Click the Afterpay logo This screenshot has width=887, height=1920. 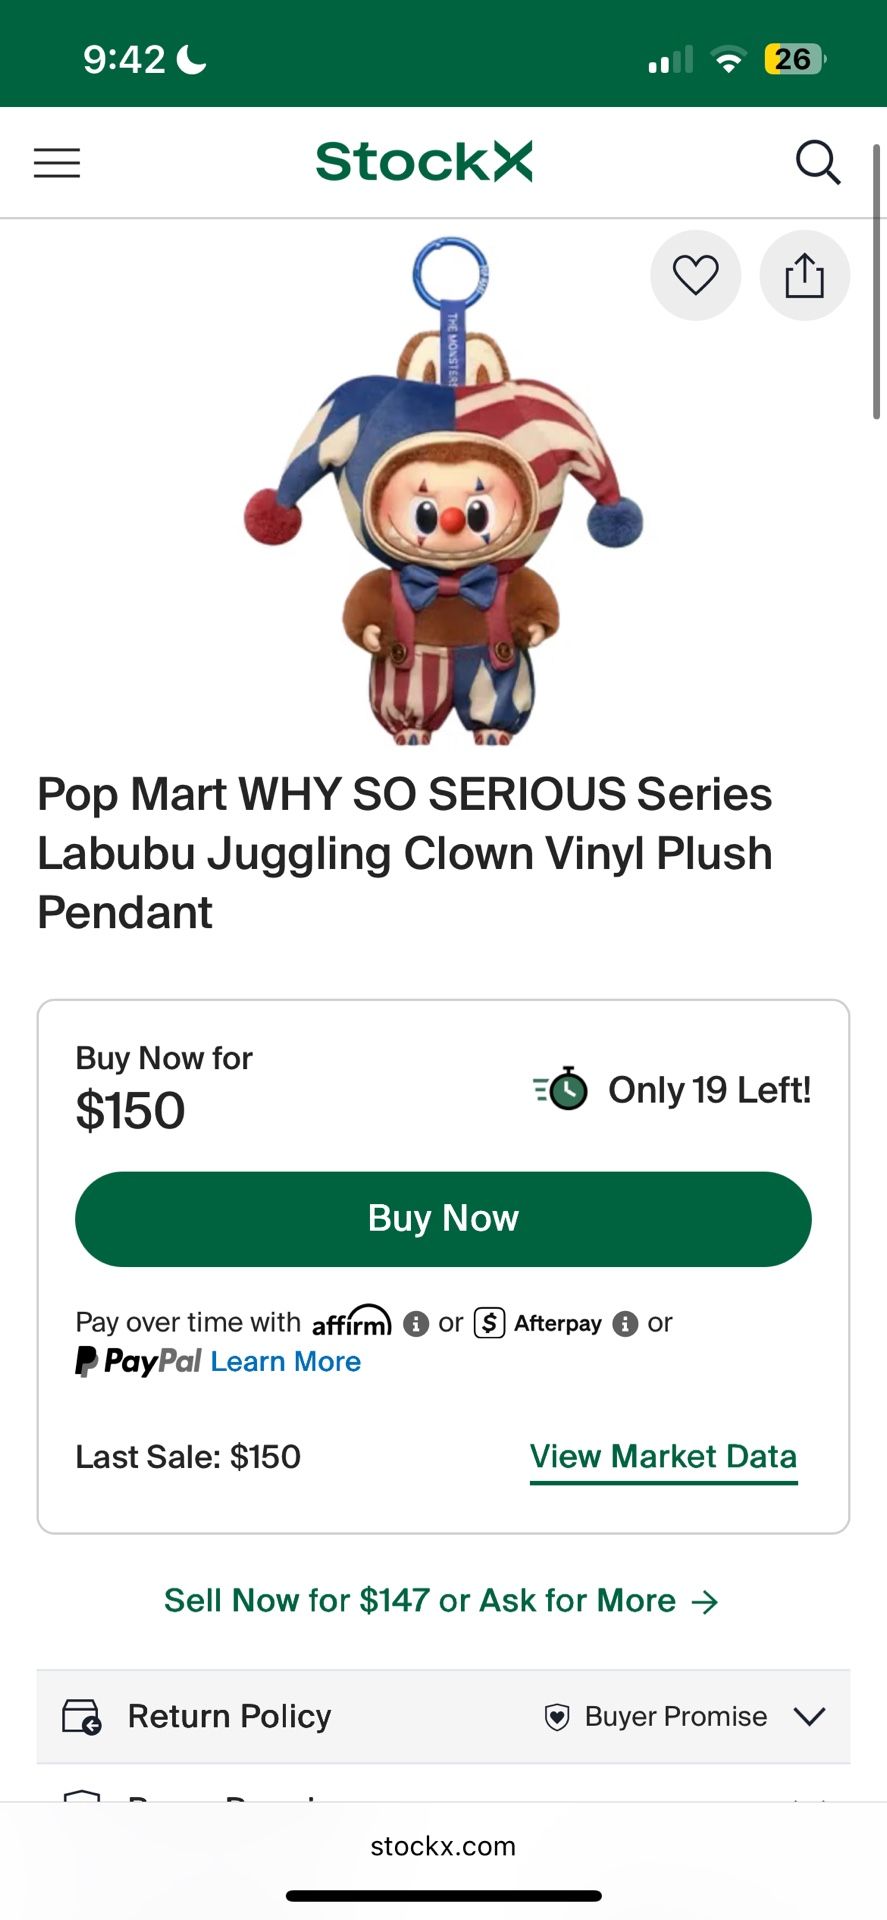coord(538,1323)
